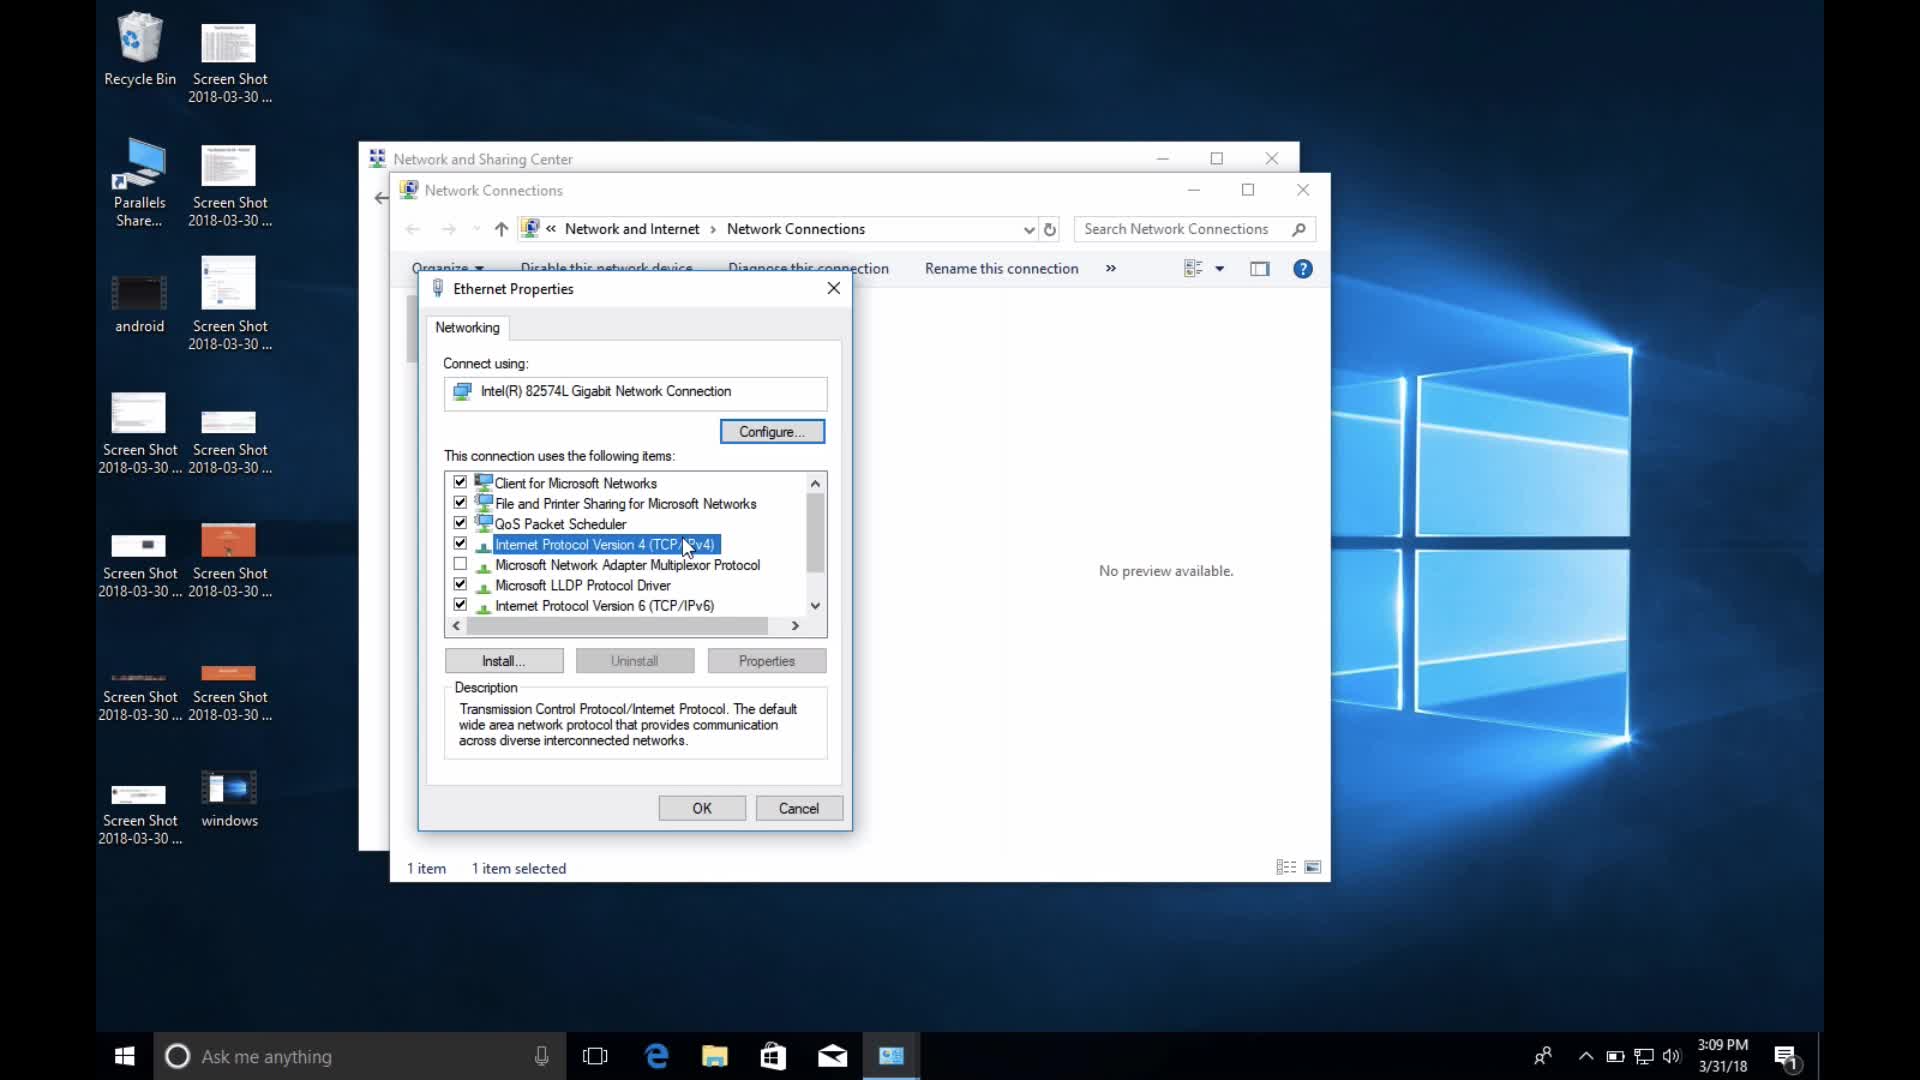The height and width of the screenshot is (1080, 1920).
Task: Click the blue Help question mark icon
Action: pyautogui.click(x=1302, y=269)
